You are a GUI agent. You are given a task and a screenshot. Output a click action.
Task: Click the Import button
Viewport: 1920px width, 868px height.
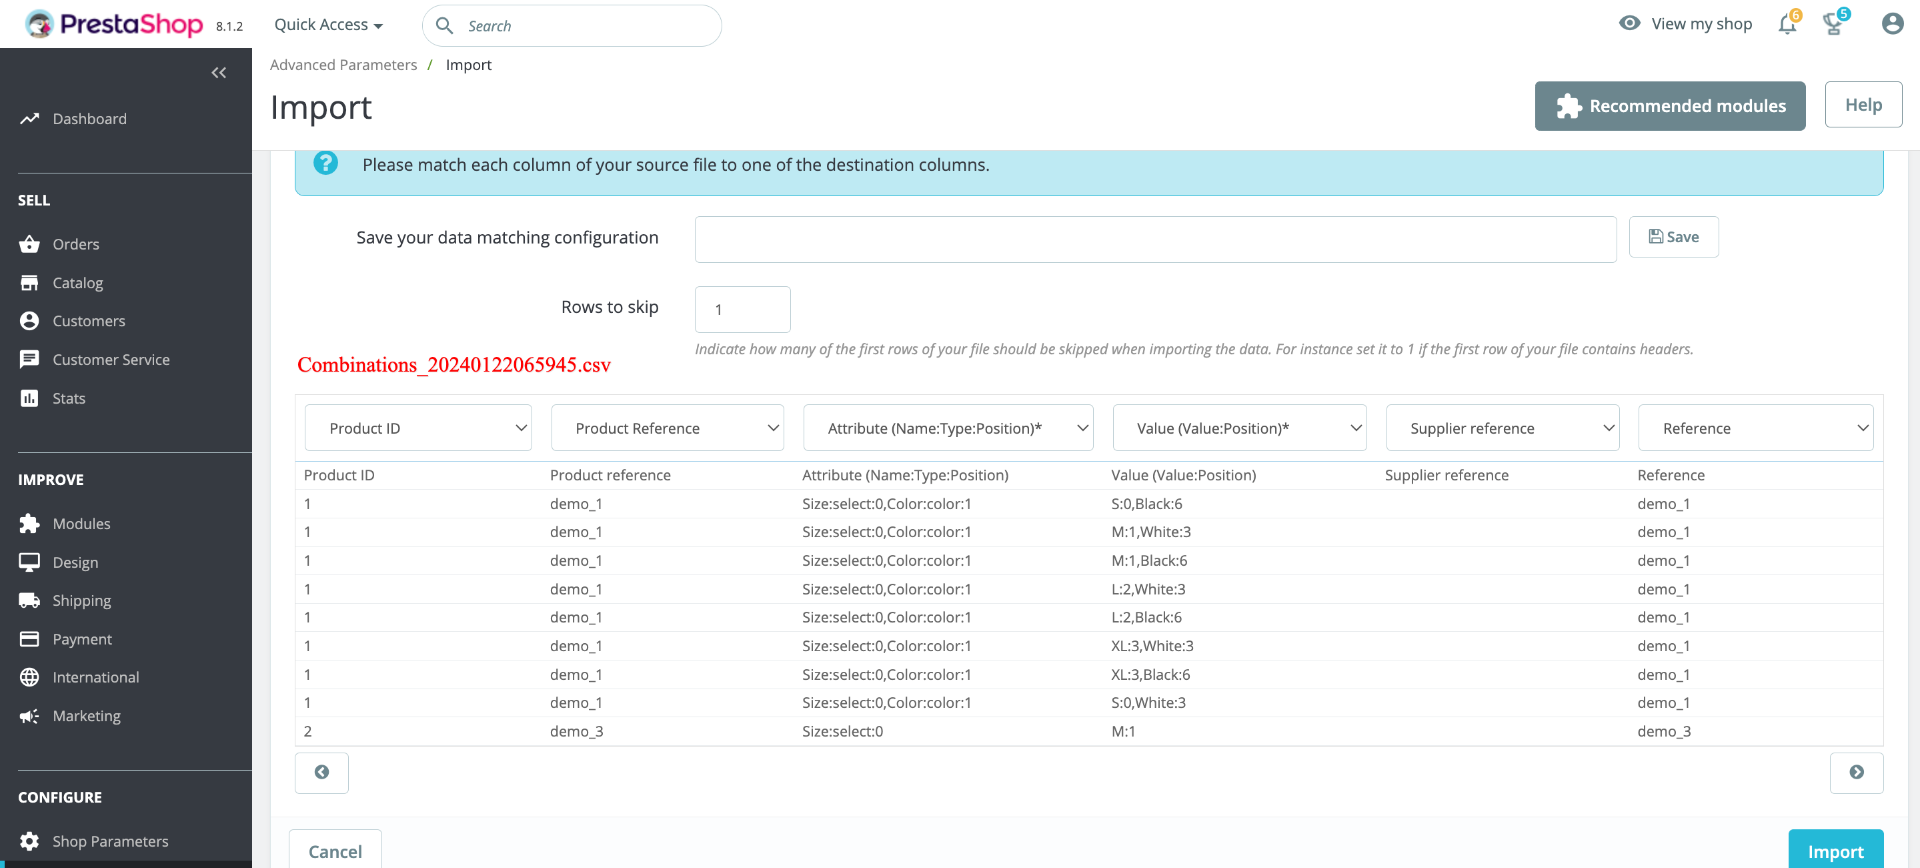point(1836,851)
